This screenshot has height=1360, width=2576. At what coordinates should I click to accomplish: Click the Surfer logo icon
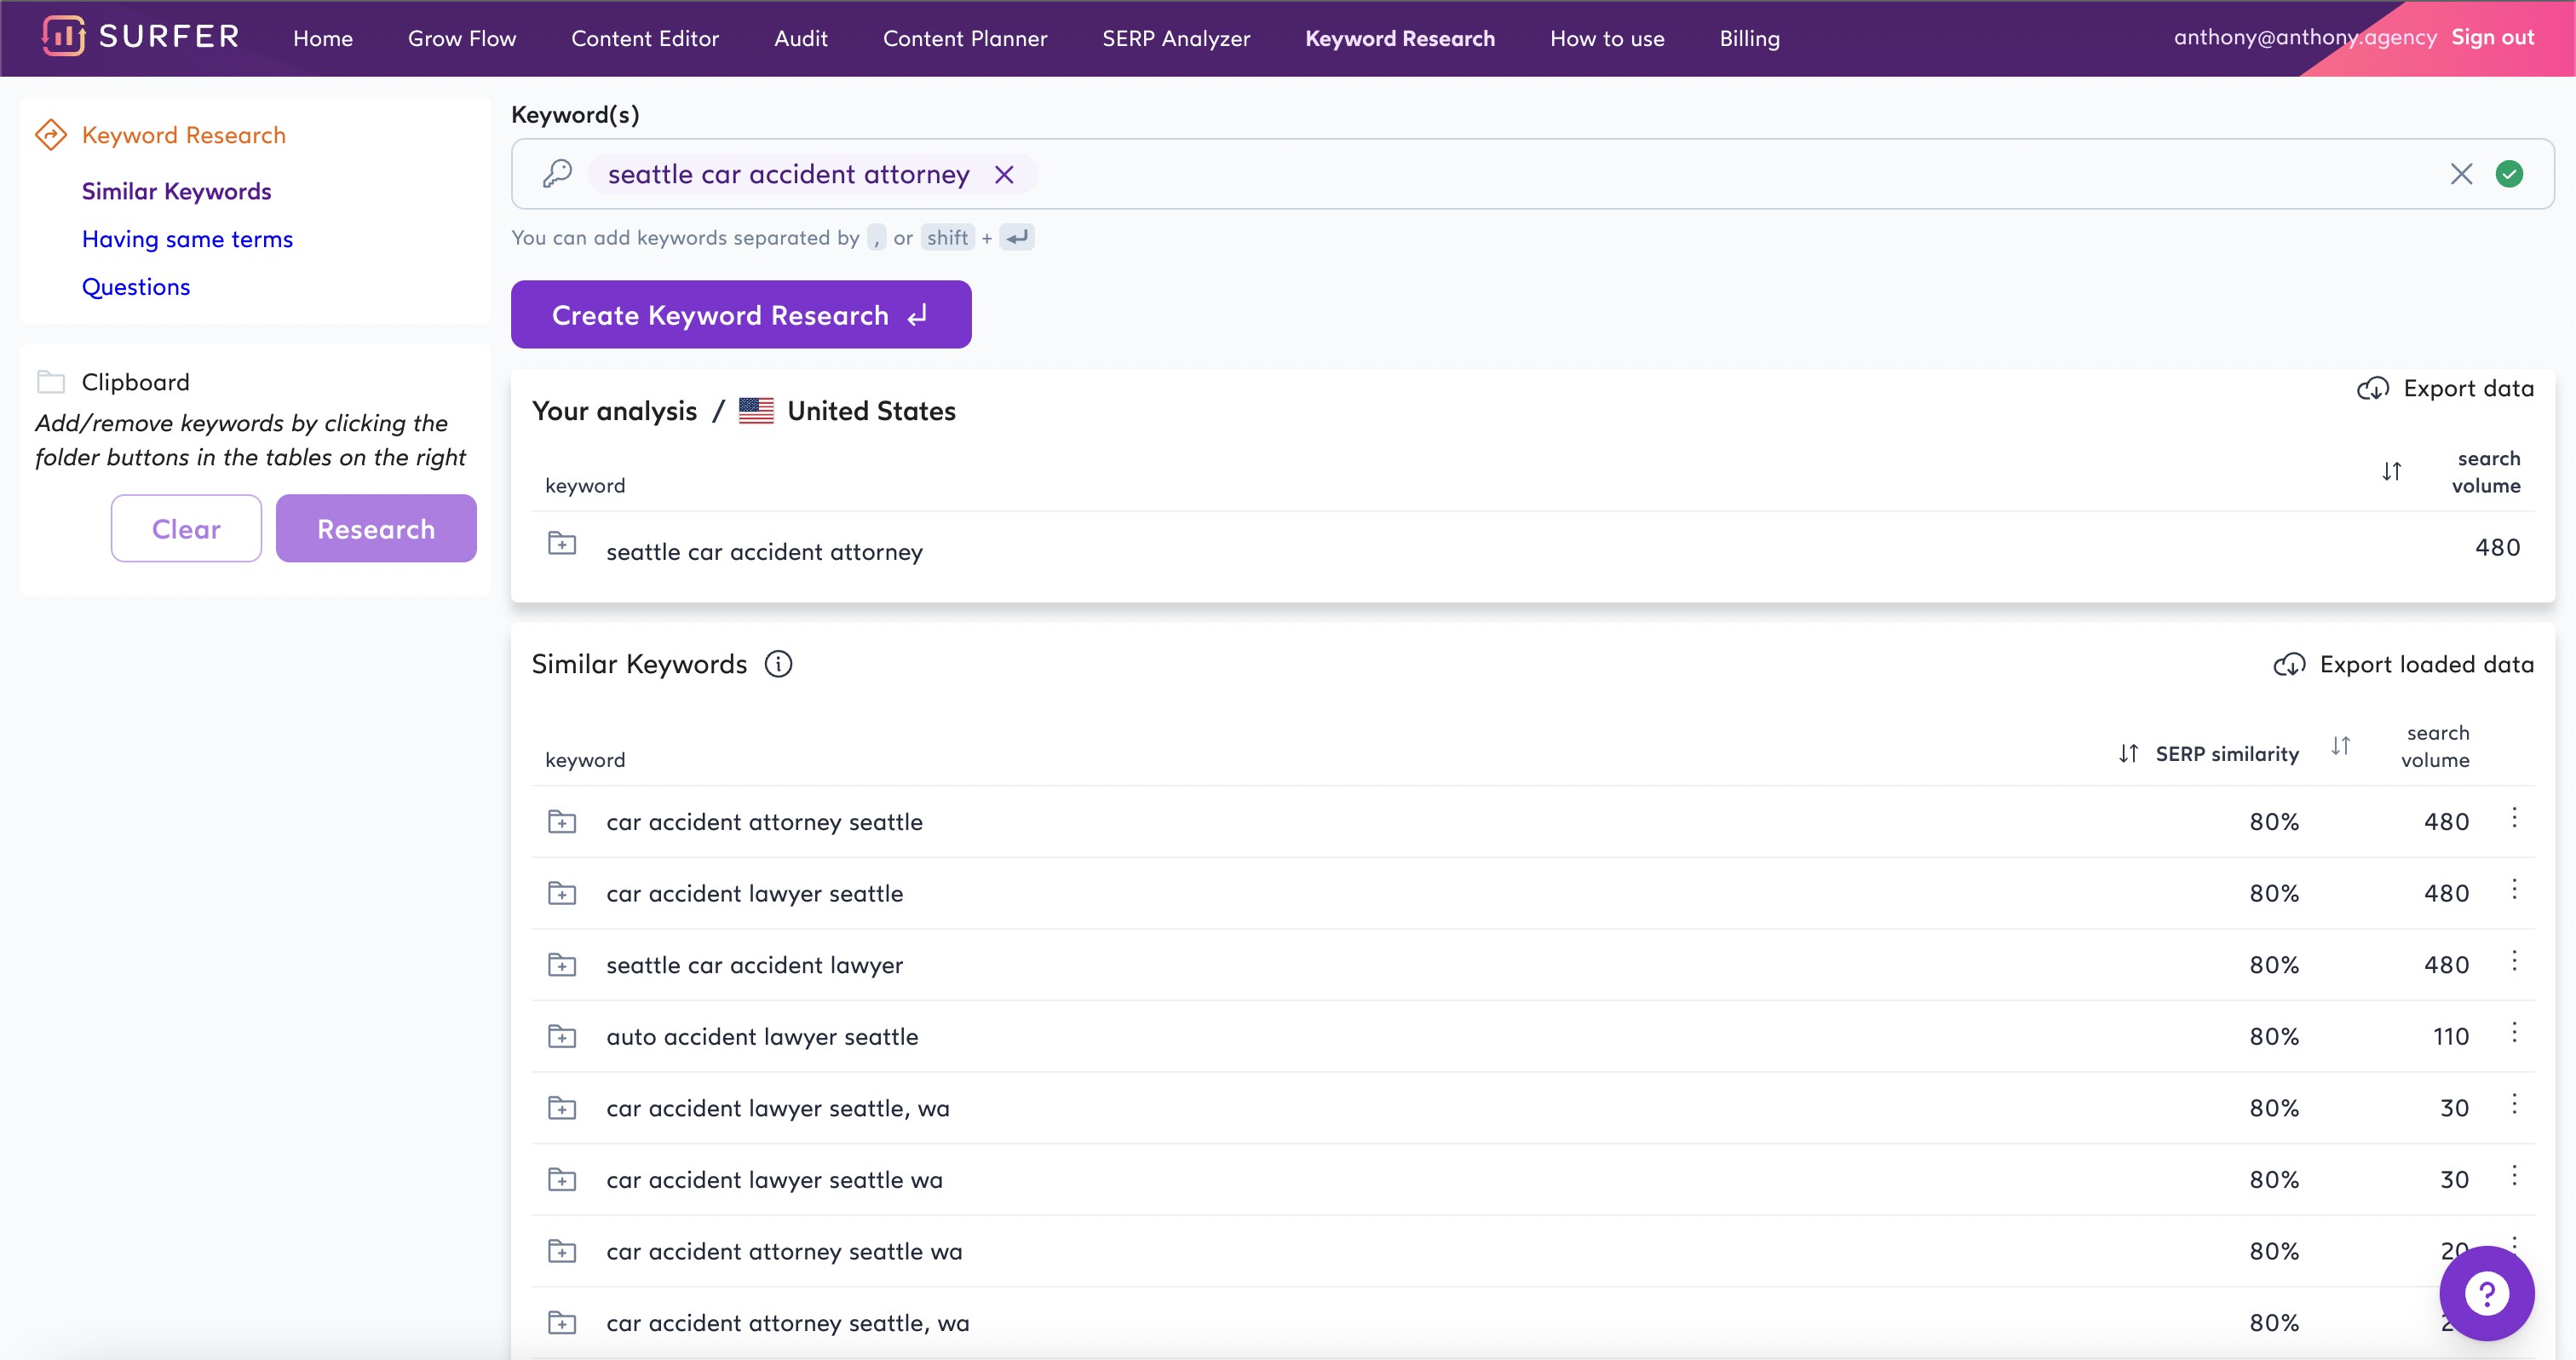(63, 37)
